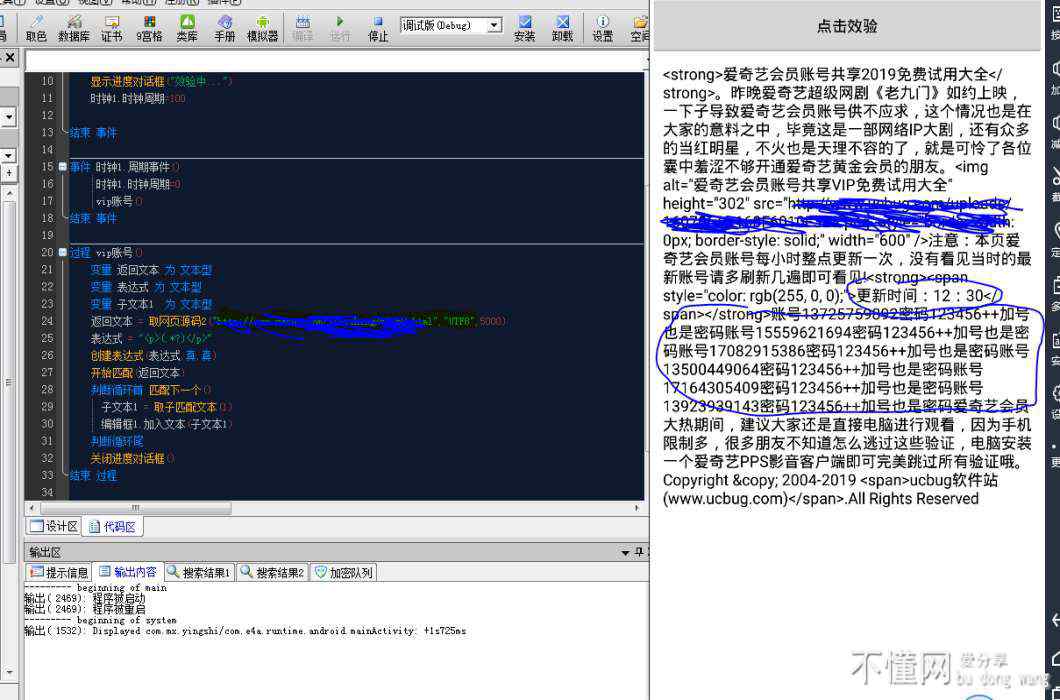The width and height of the screenshot is (1060, 700).
Task: Open the 类库 library browser
Action: coord(187,27)
